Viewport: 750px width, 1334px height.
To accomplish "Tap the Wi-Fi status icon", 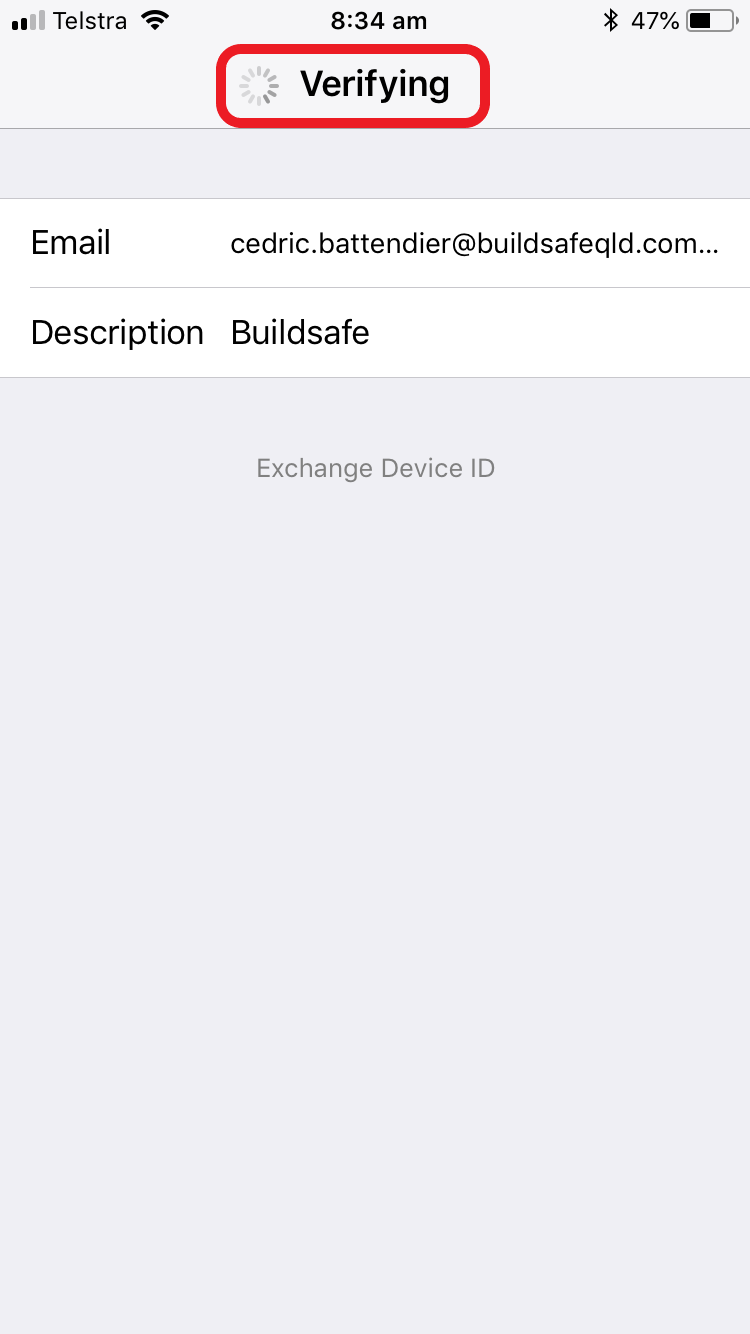I will pyautogui.click(x=154, y=20).
